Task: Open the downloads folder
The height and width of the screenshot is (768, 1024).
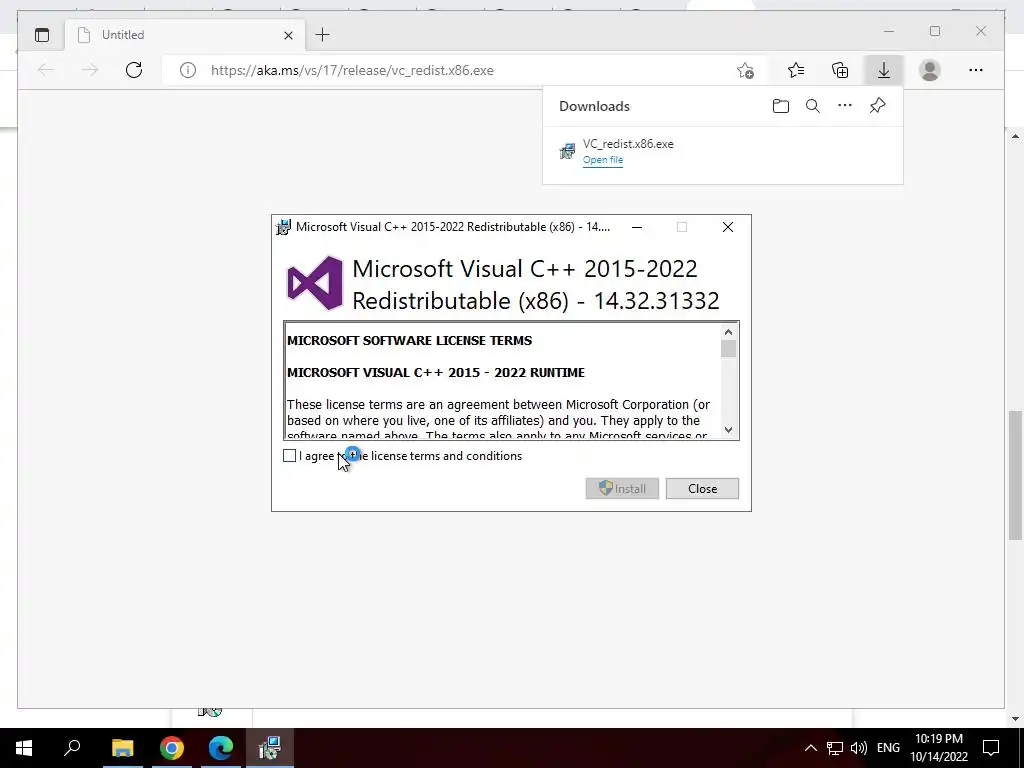Action: pos(780,106)
